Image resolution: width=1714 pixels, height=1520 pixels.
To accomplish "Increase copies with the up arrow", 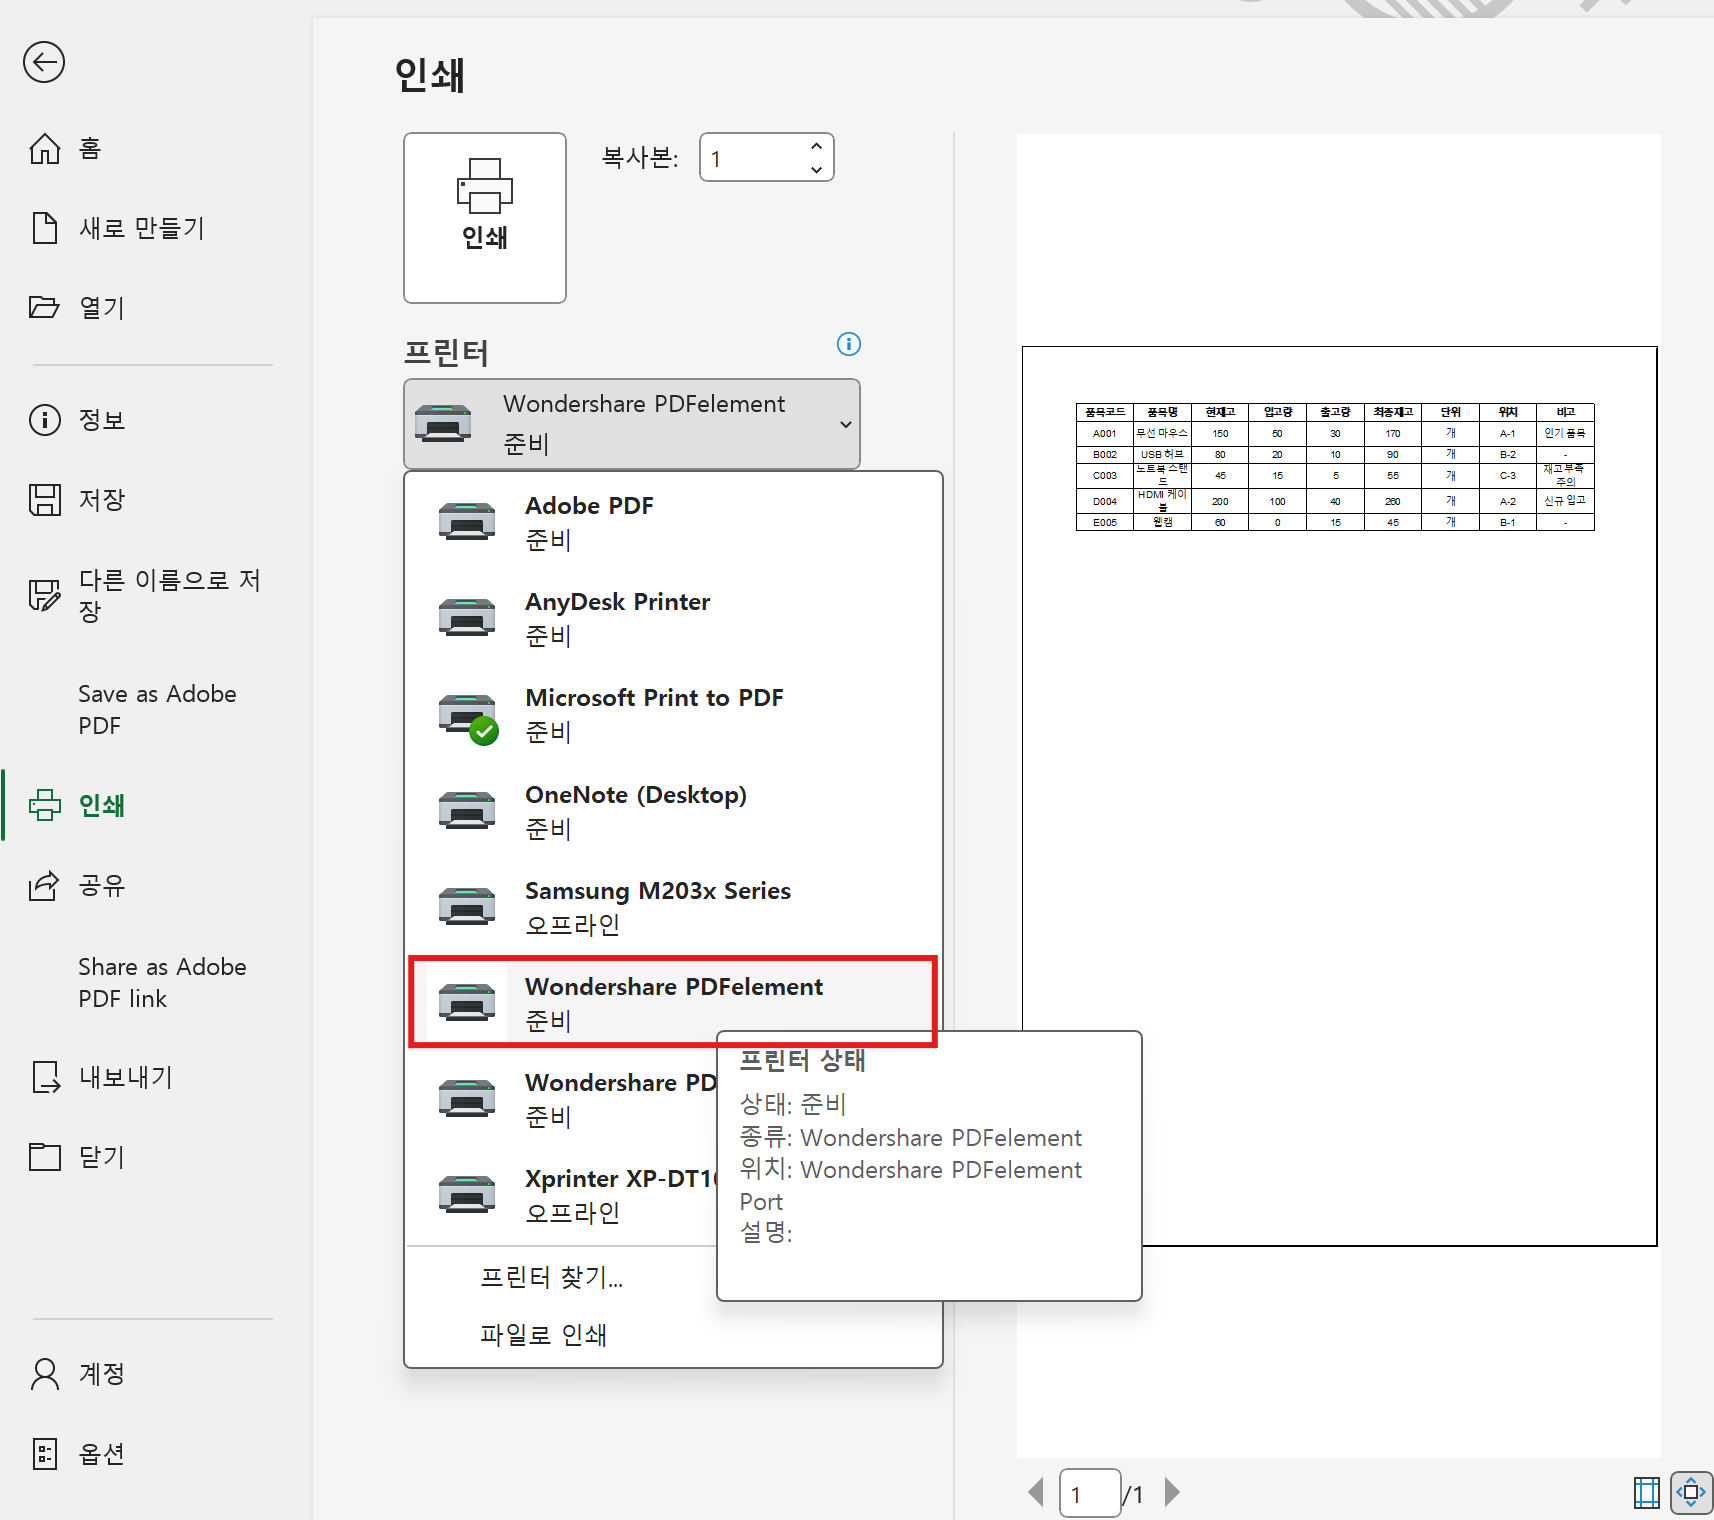I will 817,146.
